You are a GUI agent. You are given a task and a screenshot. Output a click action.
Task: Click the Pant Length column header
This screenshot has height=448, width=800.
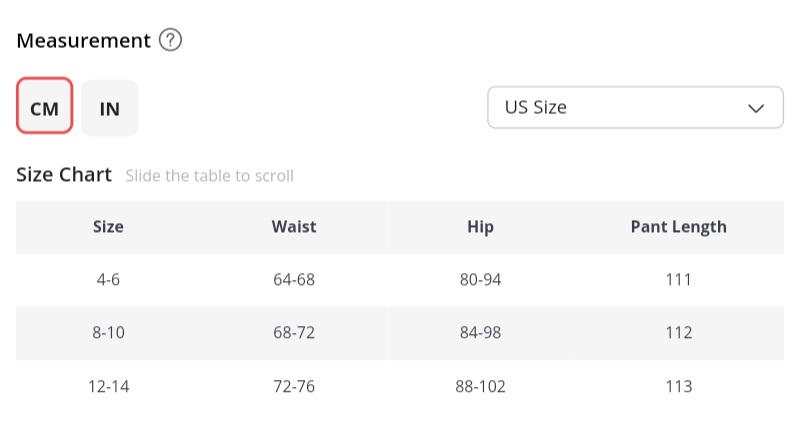[x=678, y=226]
